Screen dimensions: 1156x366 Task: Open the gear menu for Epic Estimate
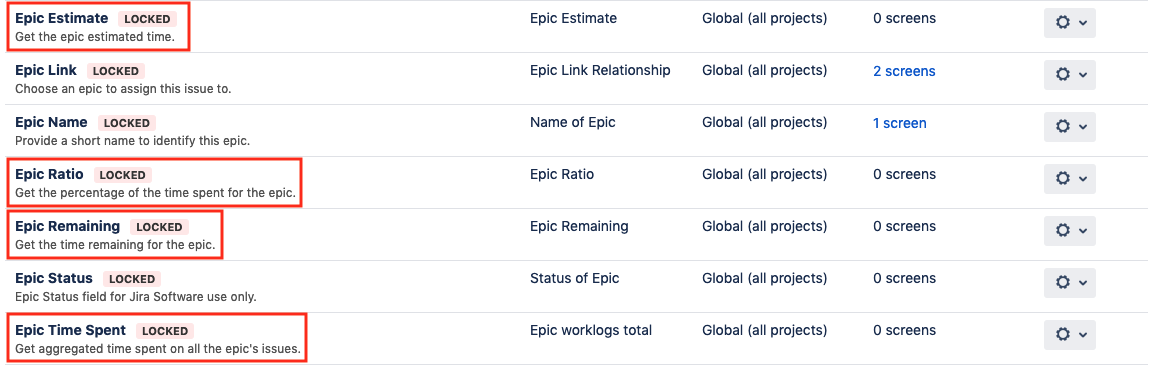1069,23
